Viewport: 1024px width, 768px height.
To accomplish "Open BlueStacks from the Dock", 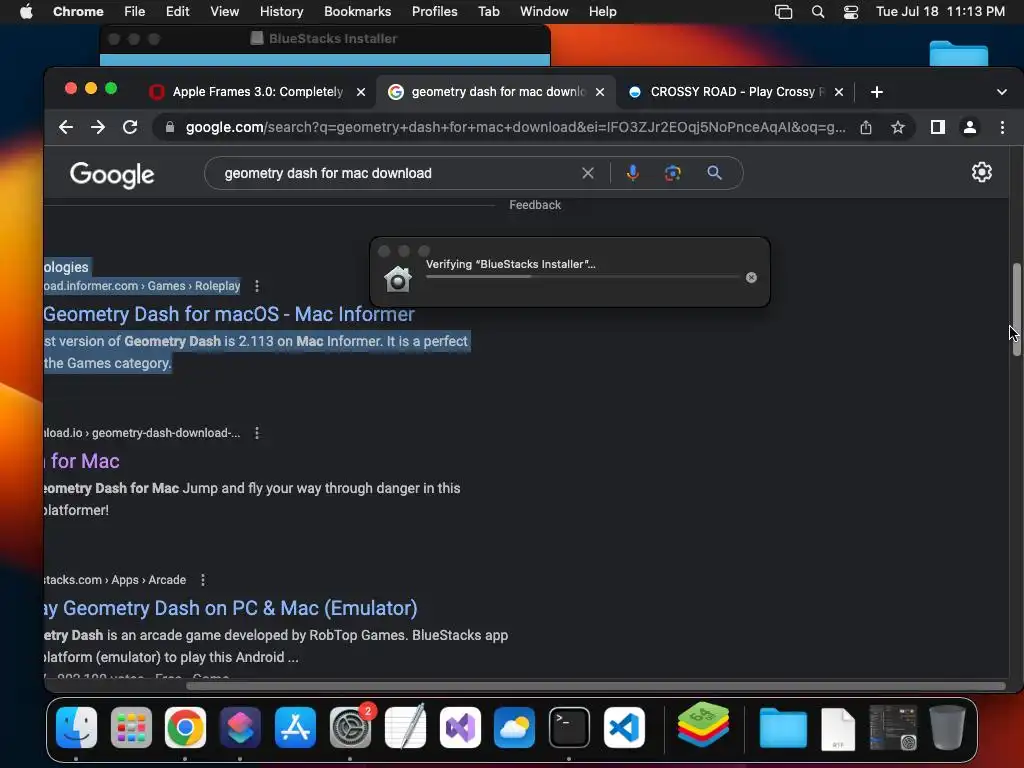I will 703,725.
